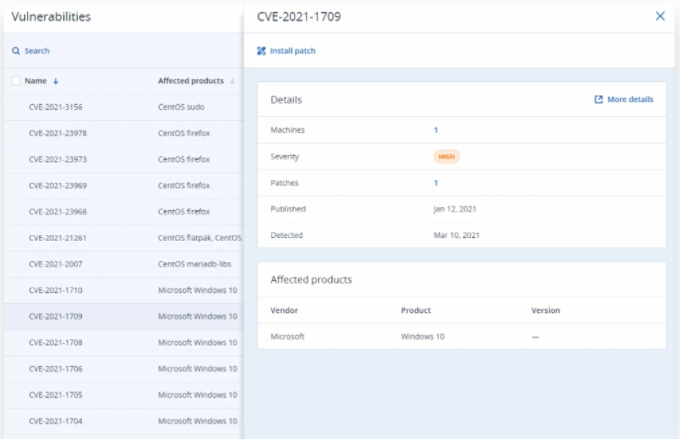The height and width of the screenshot is (439, 680).
Task: Click the Affected products section heading
Action: tap(311, 280)
